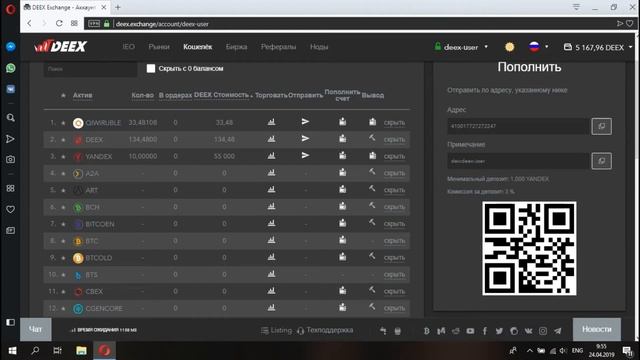Screen dimensions: 640x360
Task: Open trade chart for A2A row
Action: [x=271, y=173]
